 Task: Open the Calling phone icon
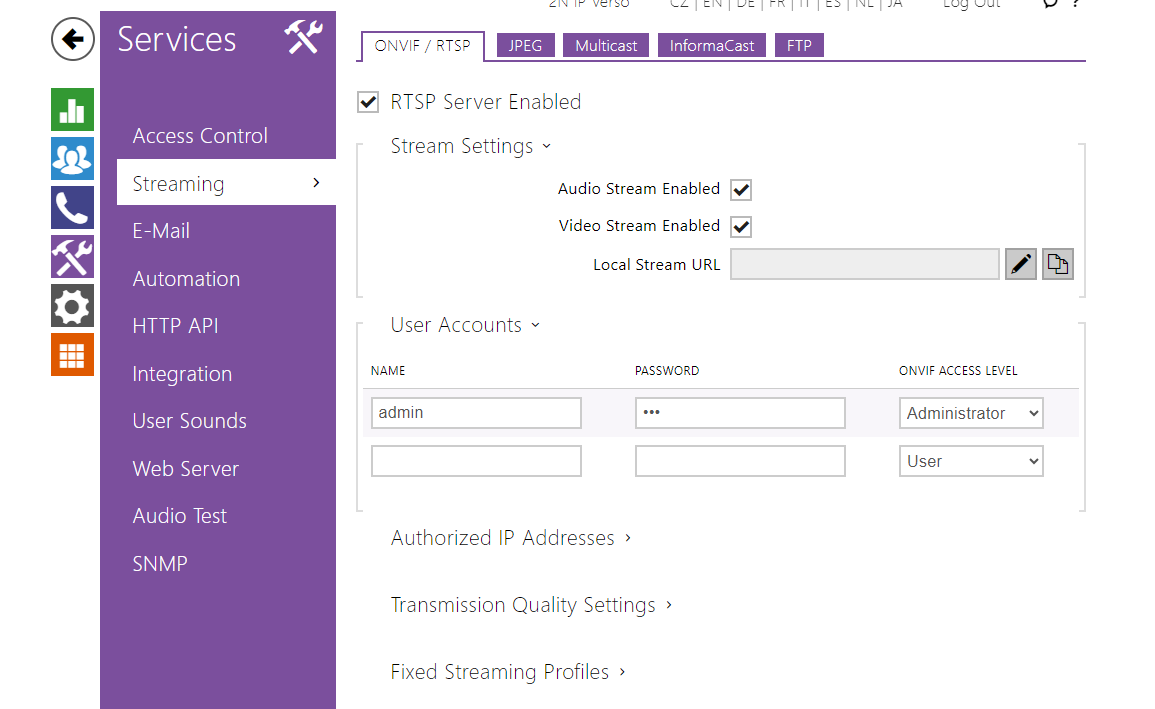[x=72, y=207]
